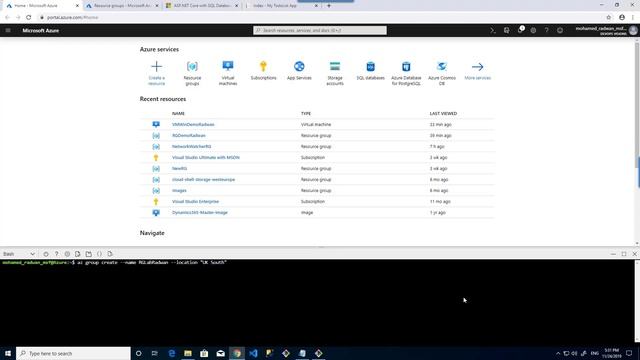Viewport: 640px width, 360px height.
Task: Open portal settings gear
Action: point(533,30)
